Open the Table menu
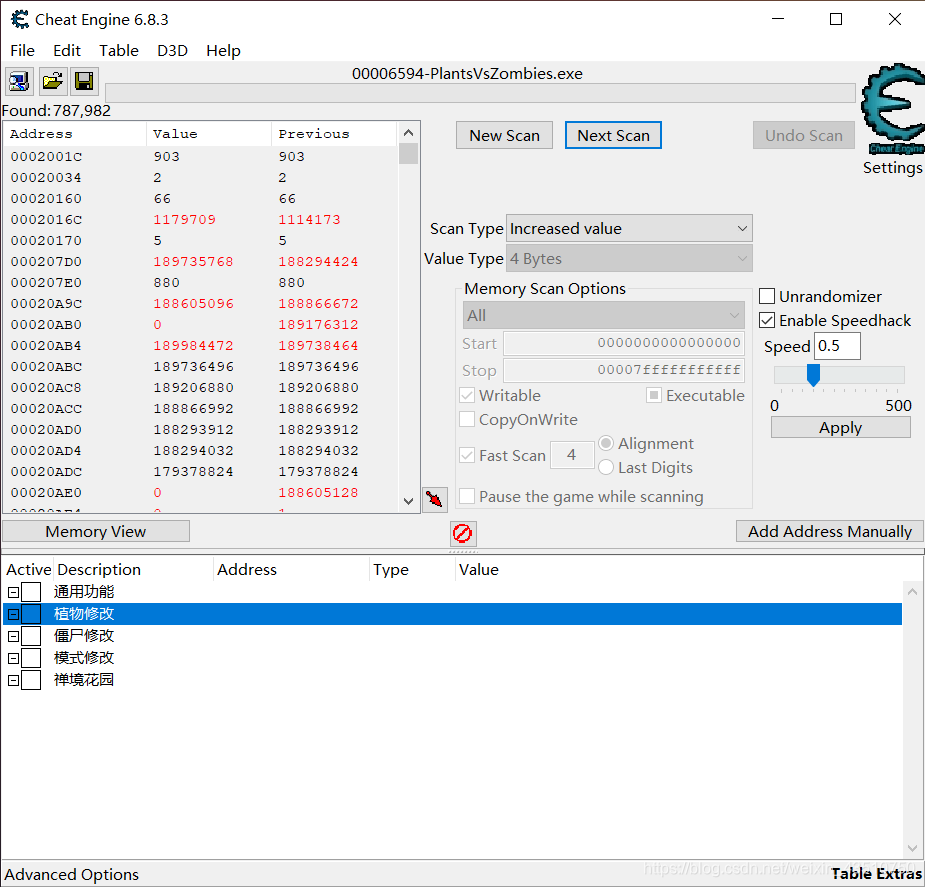Screen dimensions: 925x887 point(119,51)
